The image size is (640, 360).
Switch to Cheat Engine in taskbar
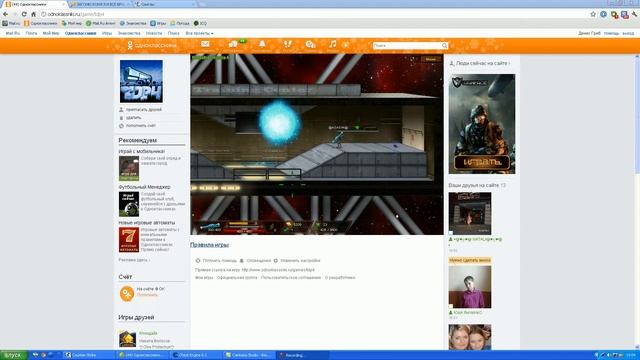(196, 355)
